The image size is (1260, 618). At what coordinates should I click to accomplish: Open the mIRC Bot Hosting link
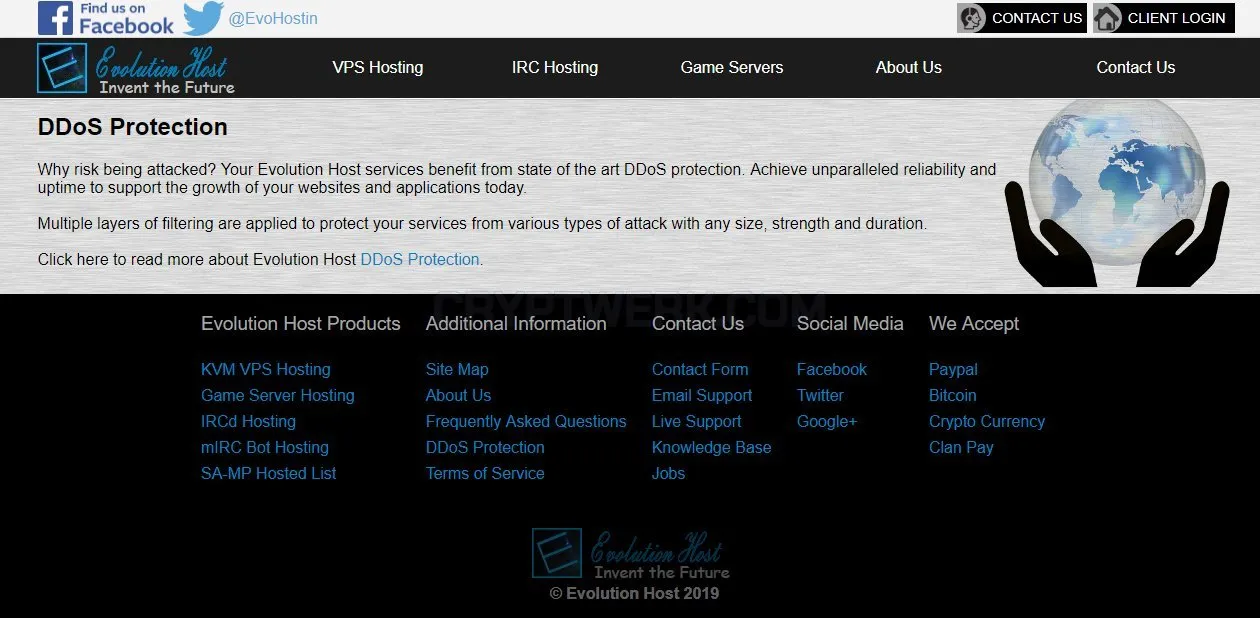coord(265,447)
